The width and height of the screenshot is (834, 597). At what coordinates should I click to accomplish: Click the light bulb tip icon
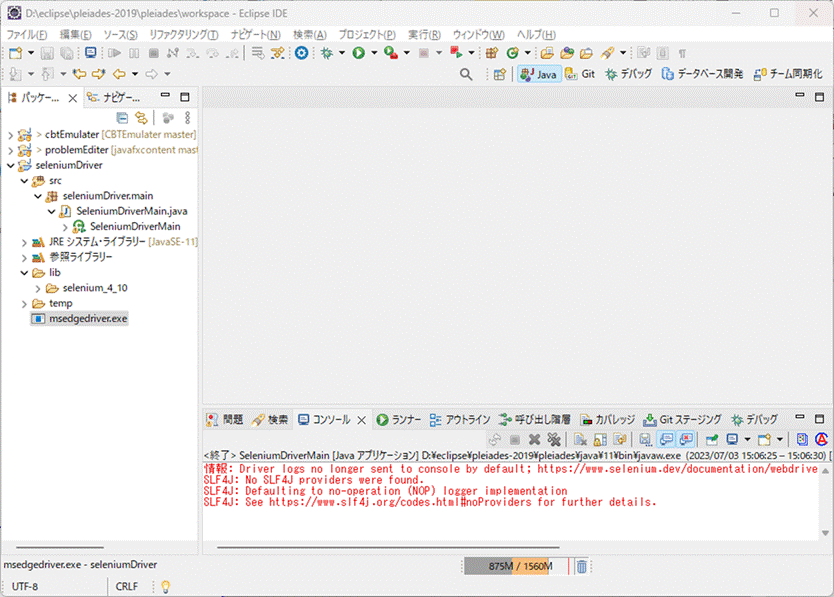tap(166, 586)
